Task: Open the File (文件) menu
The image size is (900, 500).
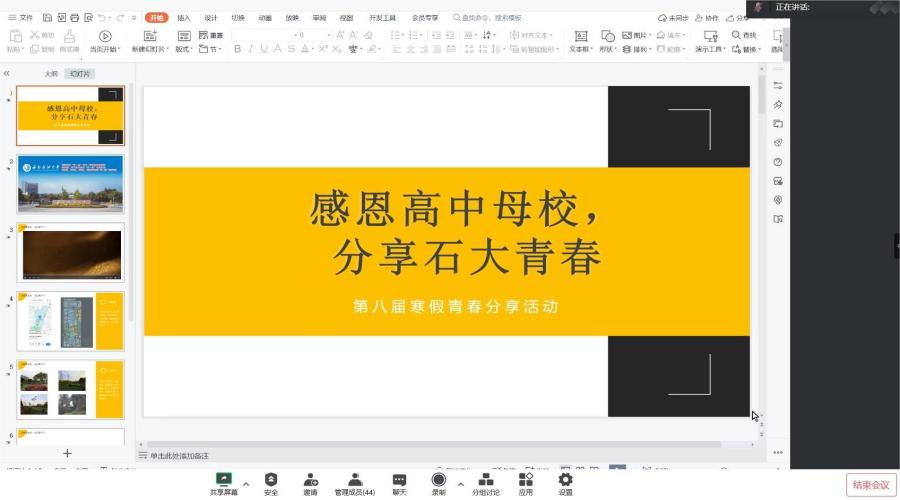Action: coord(20,18)
